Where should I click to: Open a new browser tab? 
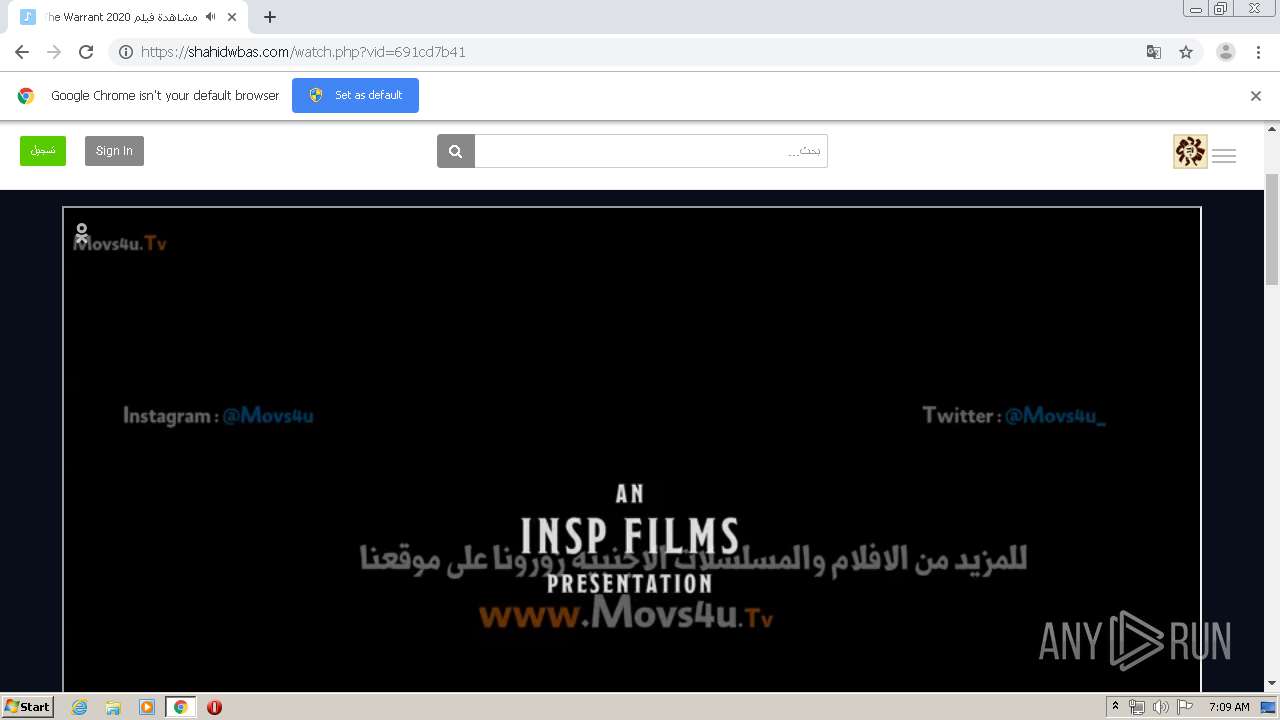270,17
